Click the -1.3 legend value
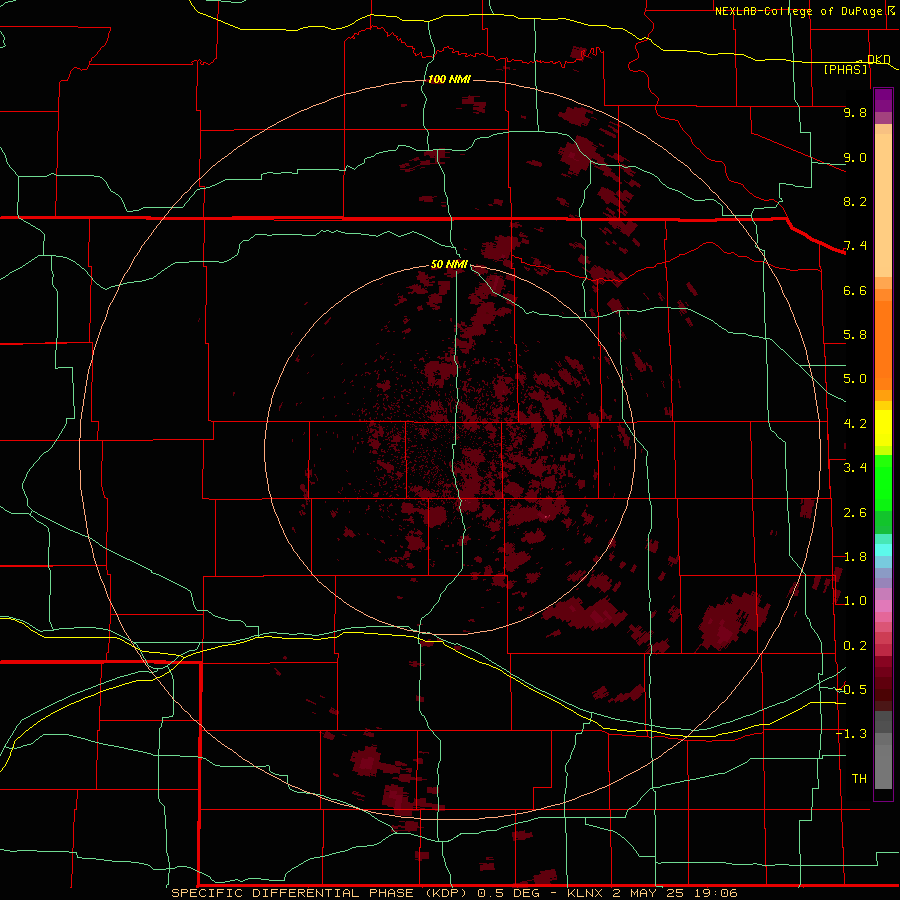Viewport: 900px width, 900px height. click(851, 734)
